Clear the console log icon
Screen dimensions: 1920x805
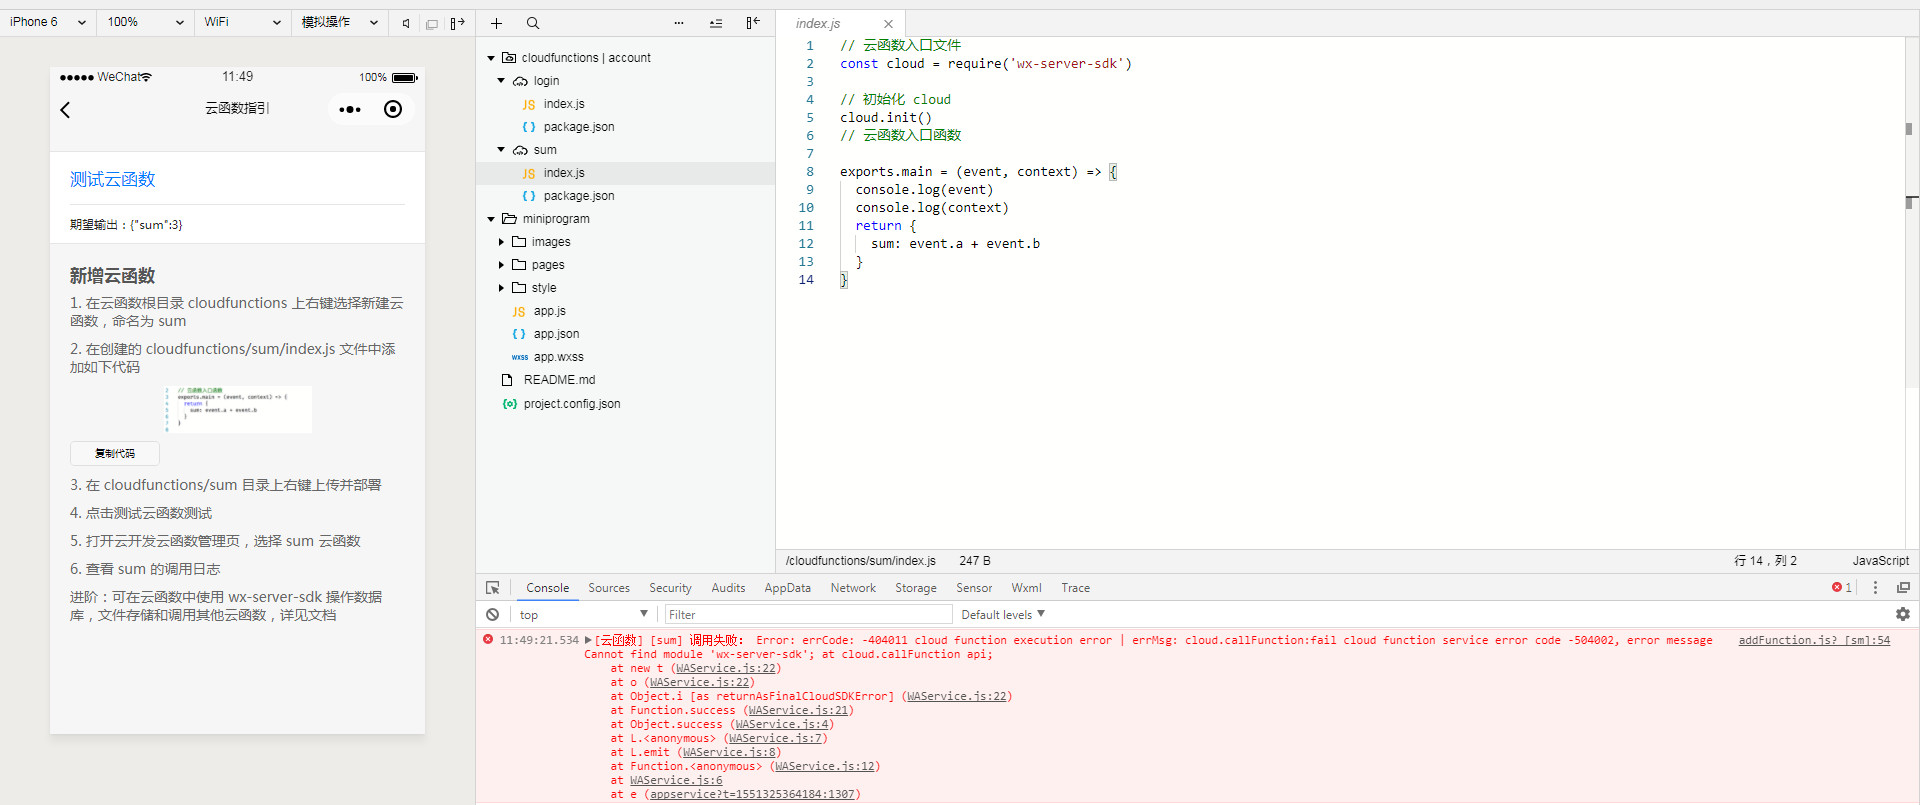(x=492, y=614)
